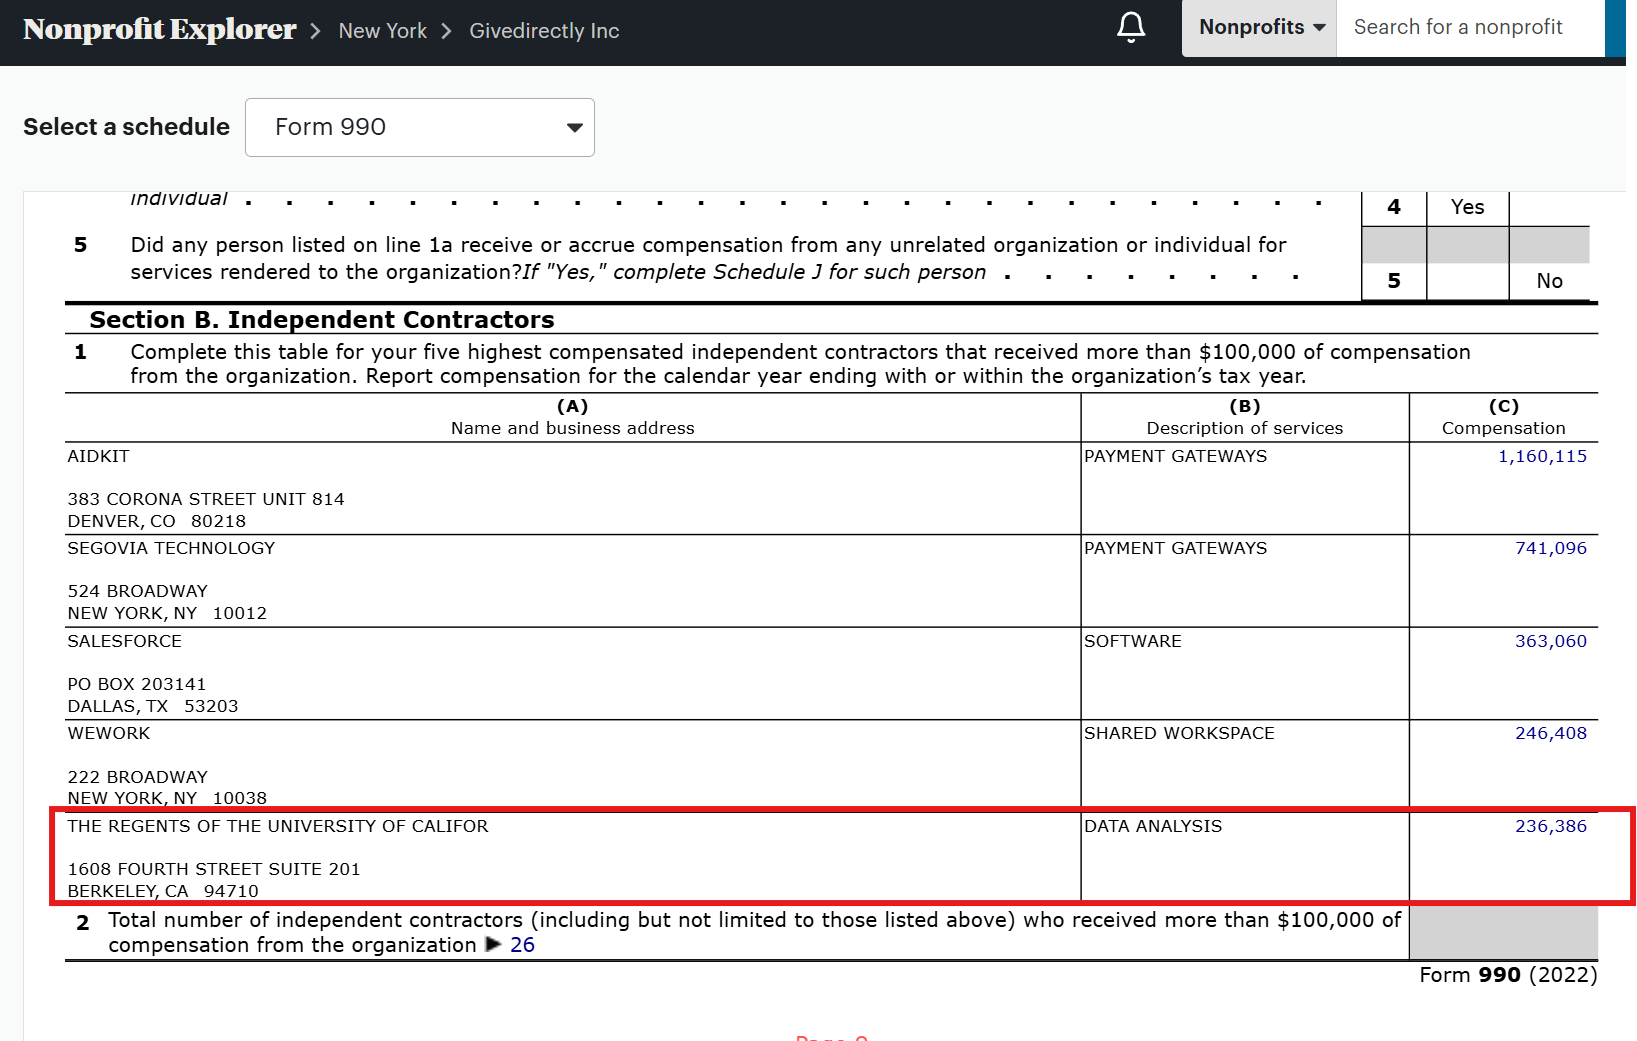The width and height of the screenshot is (1637, 1041).
Task: Click the 222 BROADWAY address line
Action: pos(138,777)
